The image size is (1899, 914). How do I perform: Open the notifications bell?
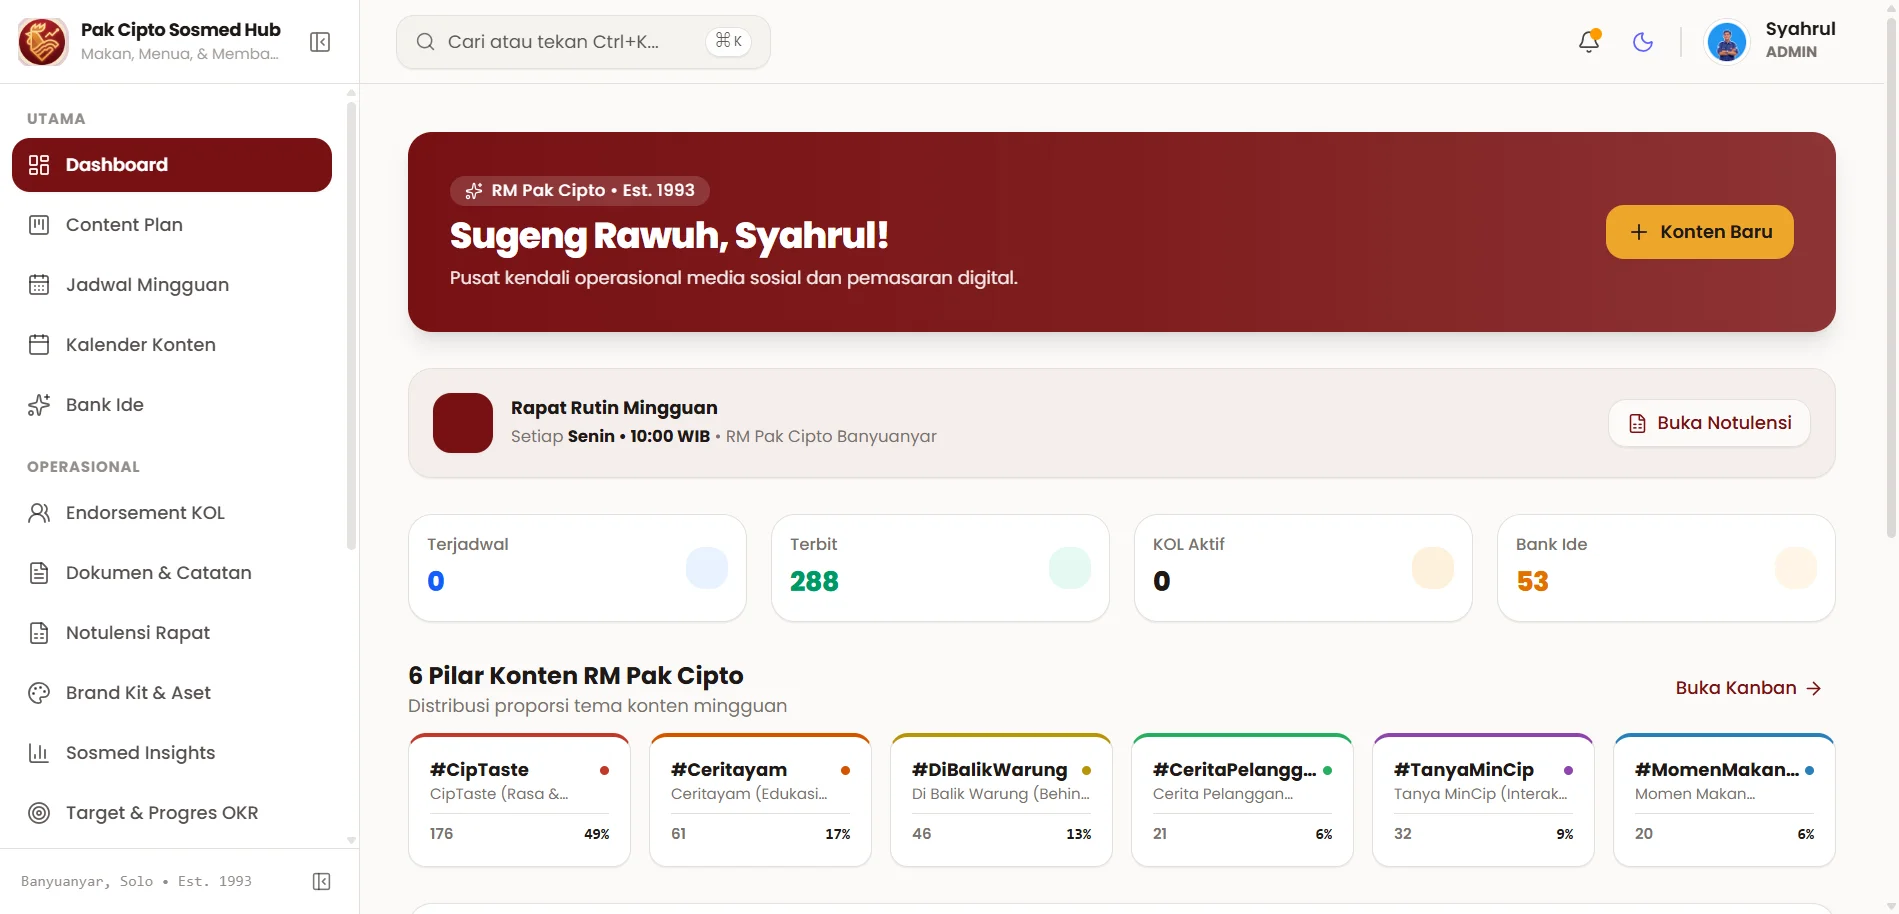1589,41
